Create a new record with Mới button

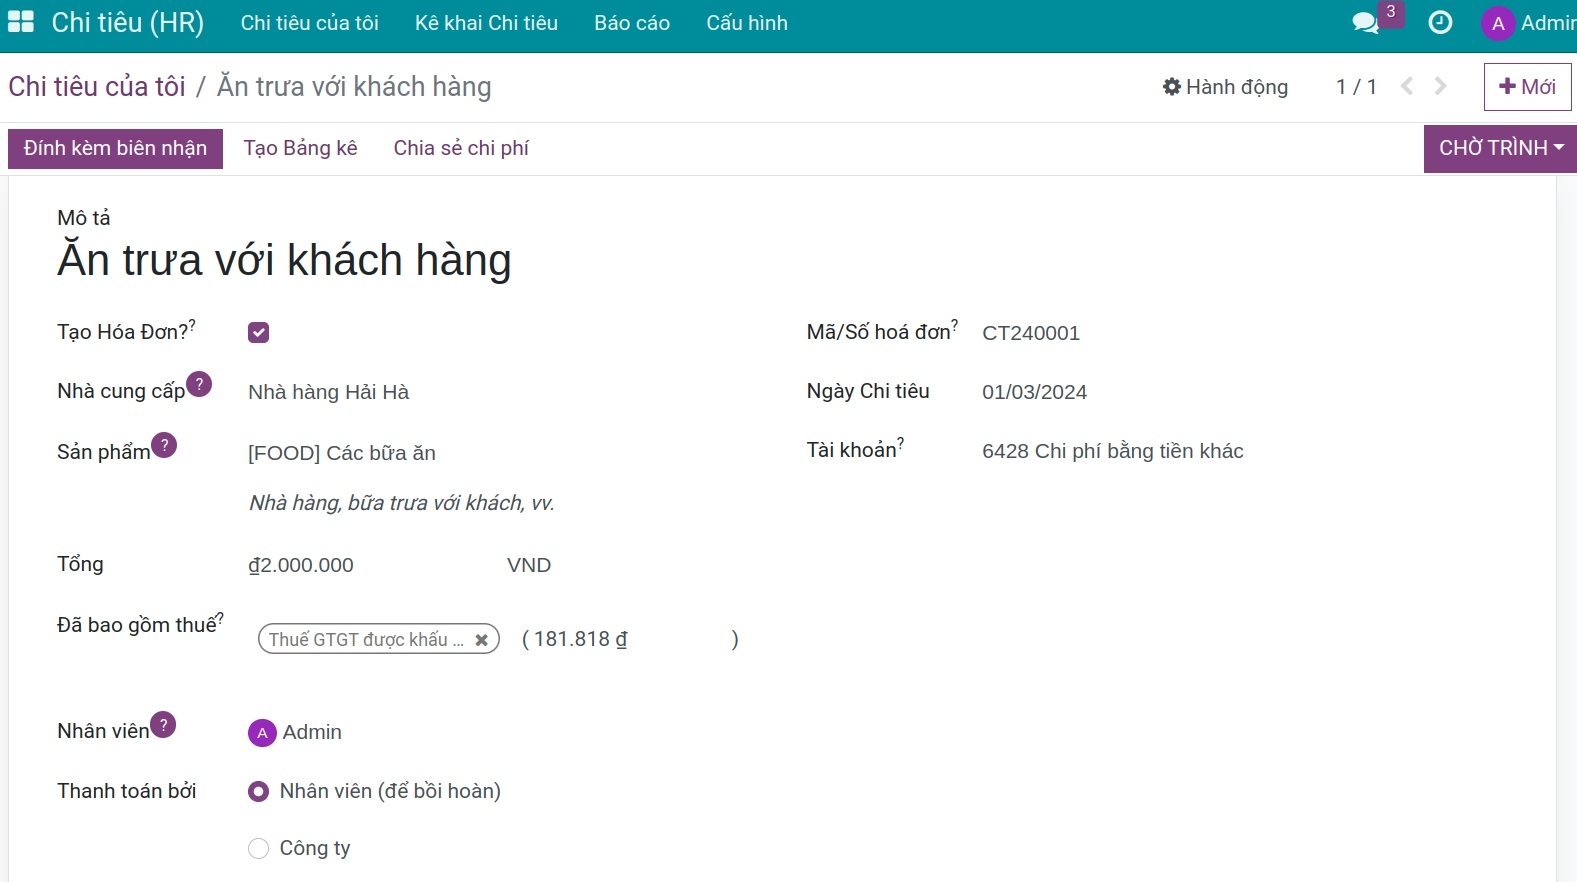1527,87
